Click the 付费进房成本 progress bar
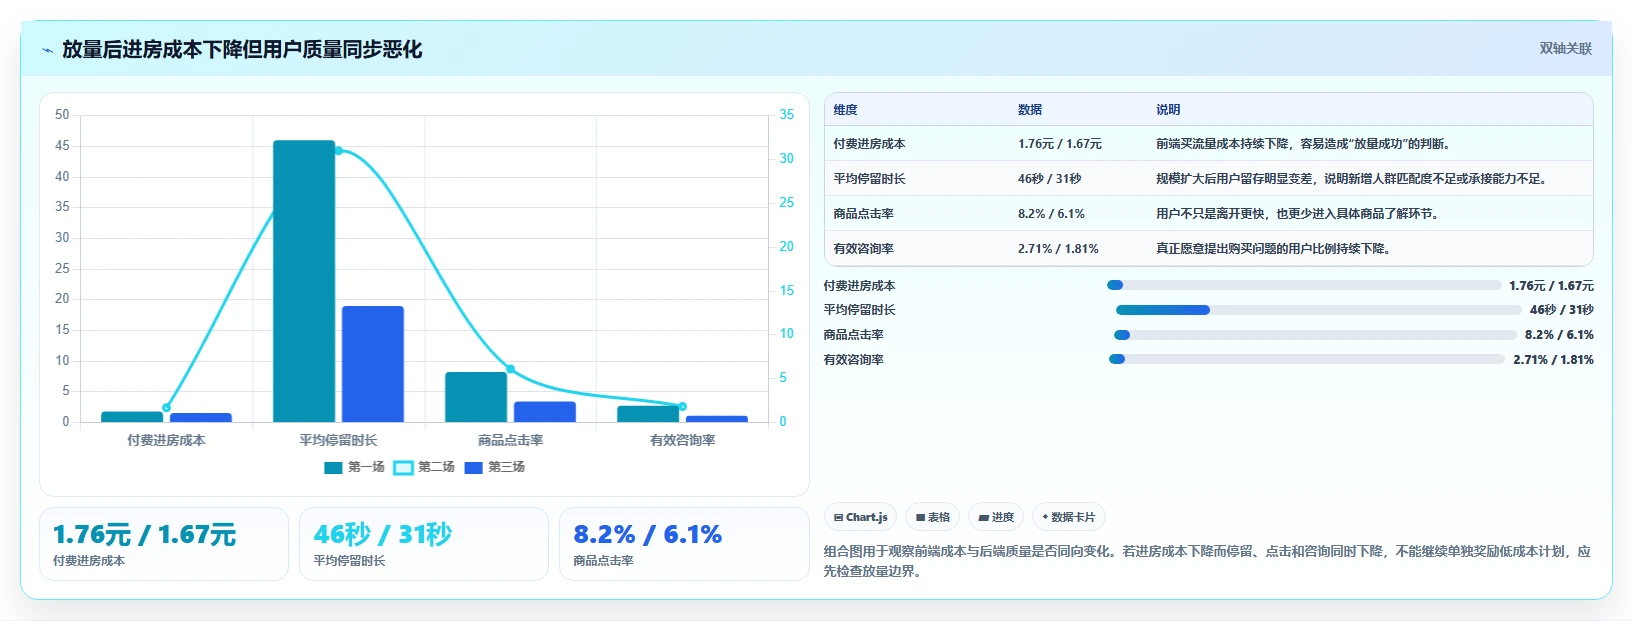Image resolution: width=1633 pixels, height=621 pixels. click(x=1304, y=286)
